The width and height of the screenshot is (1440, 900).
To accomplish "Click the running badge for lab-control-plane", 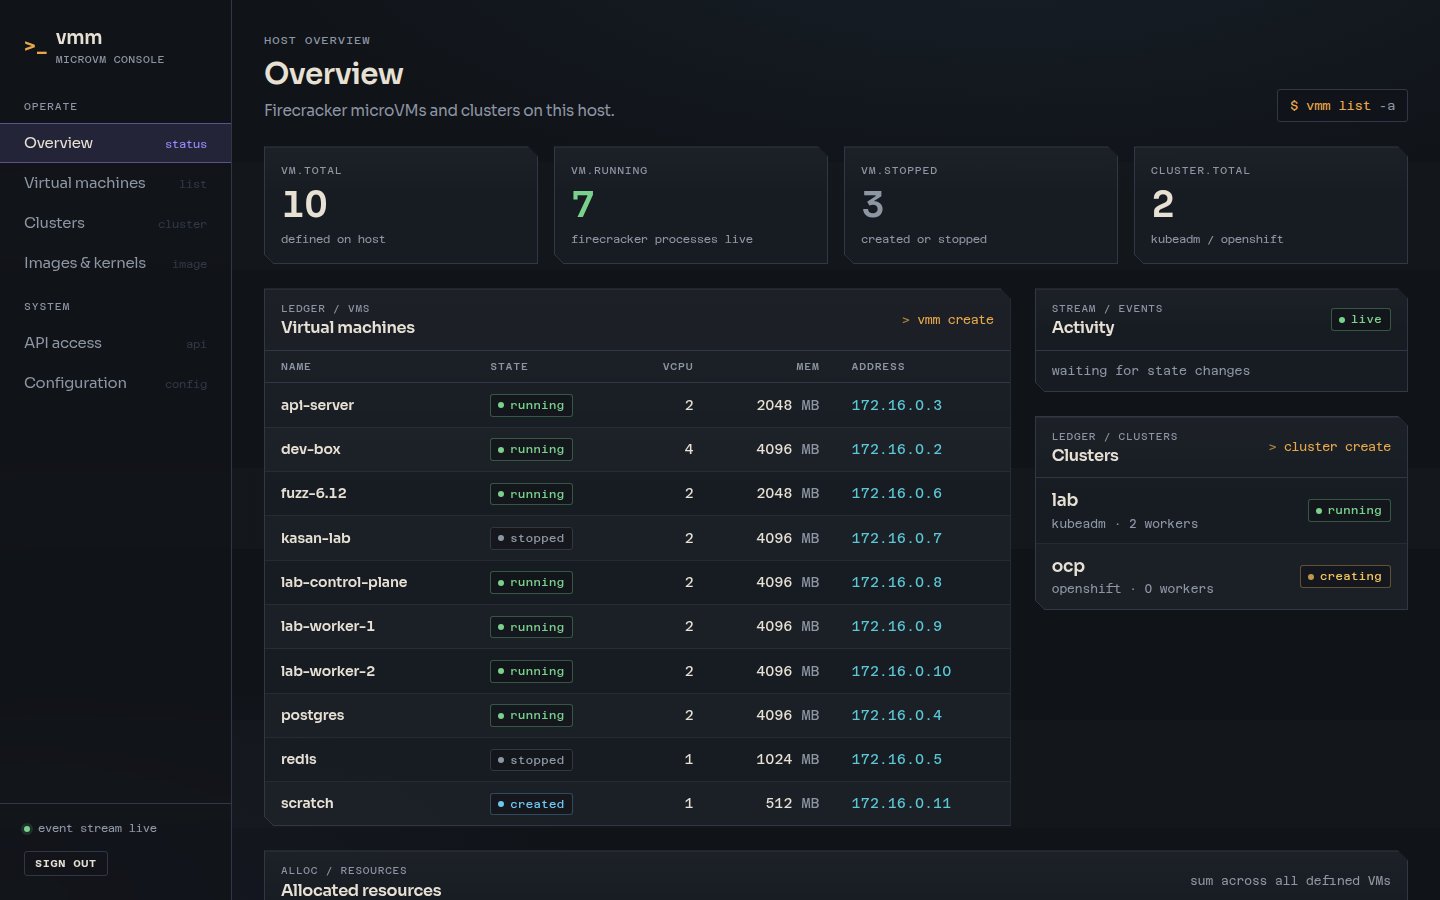I will (x=531, y=582).
